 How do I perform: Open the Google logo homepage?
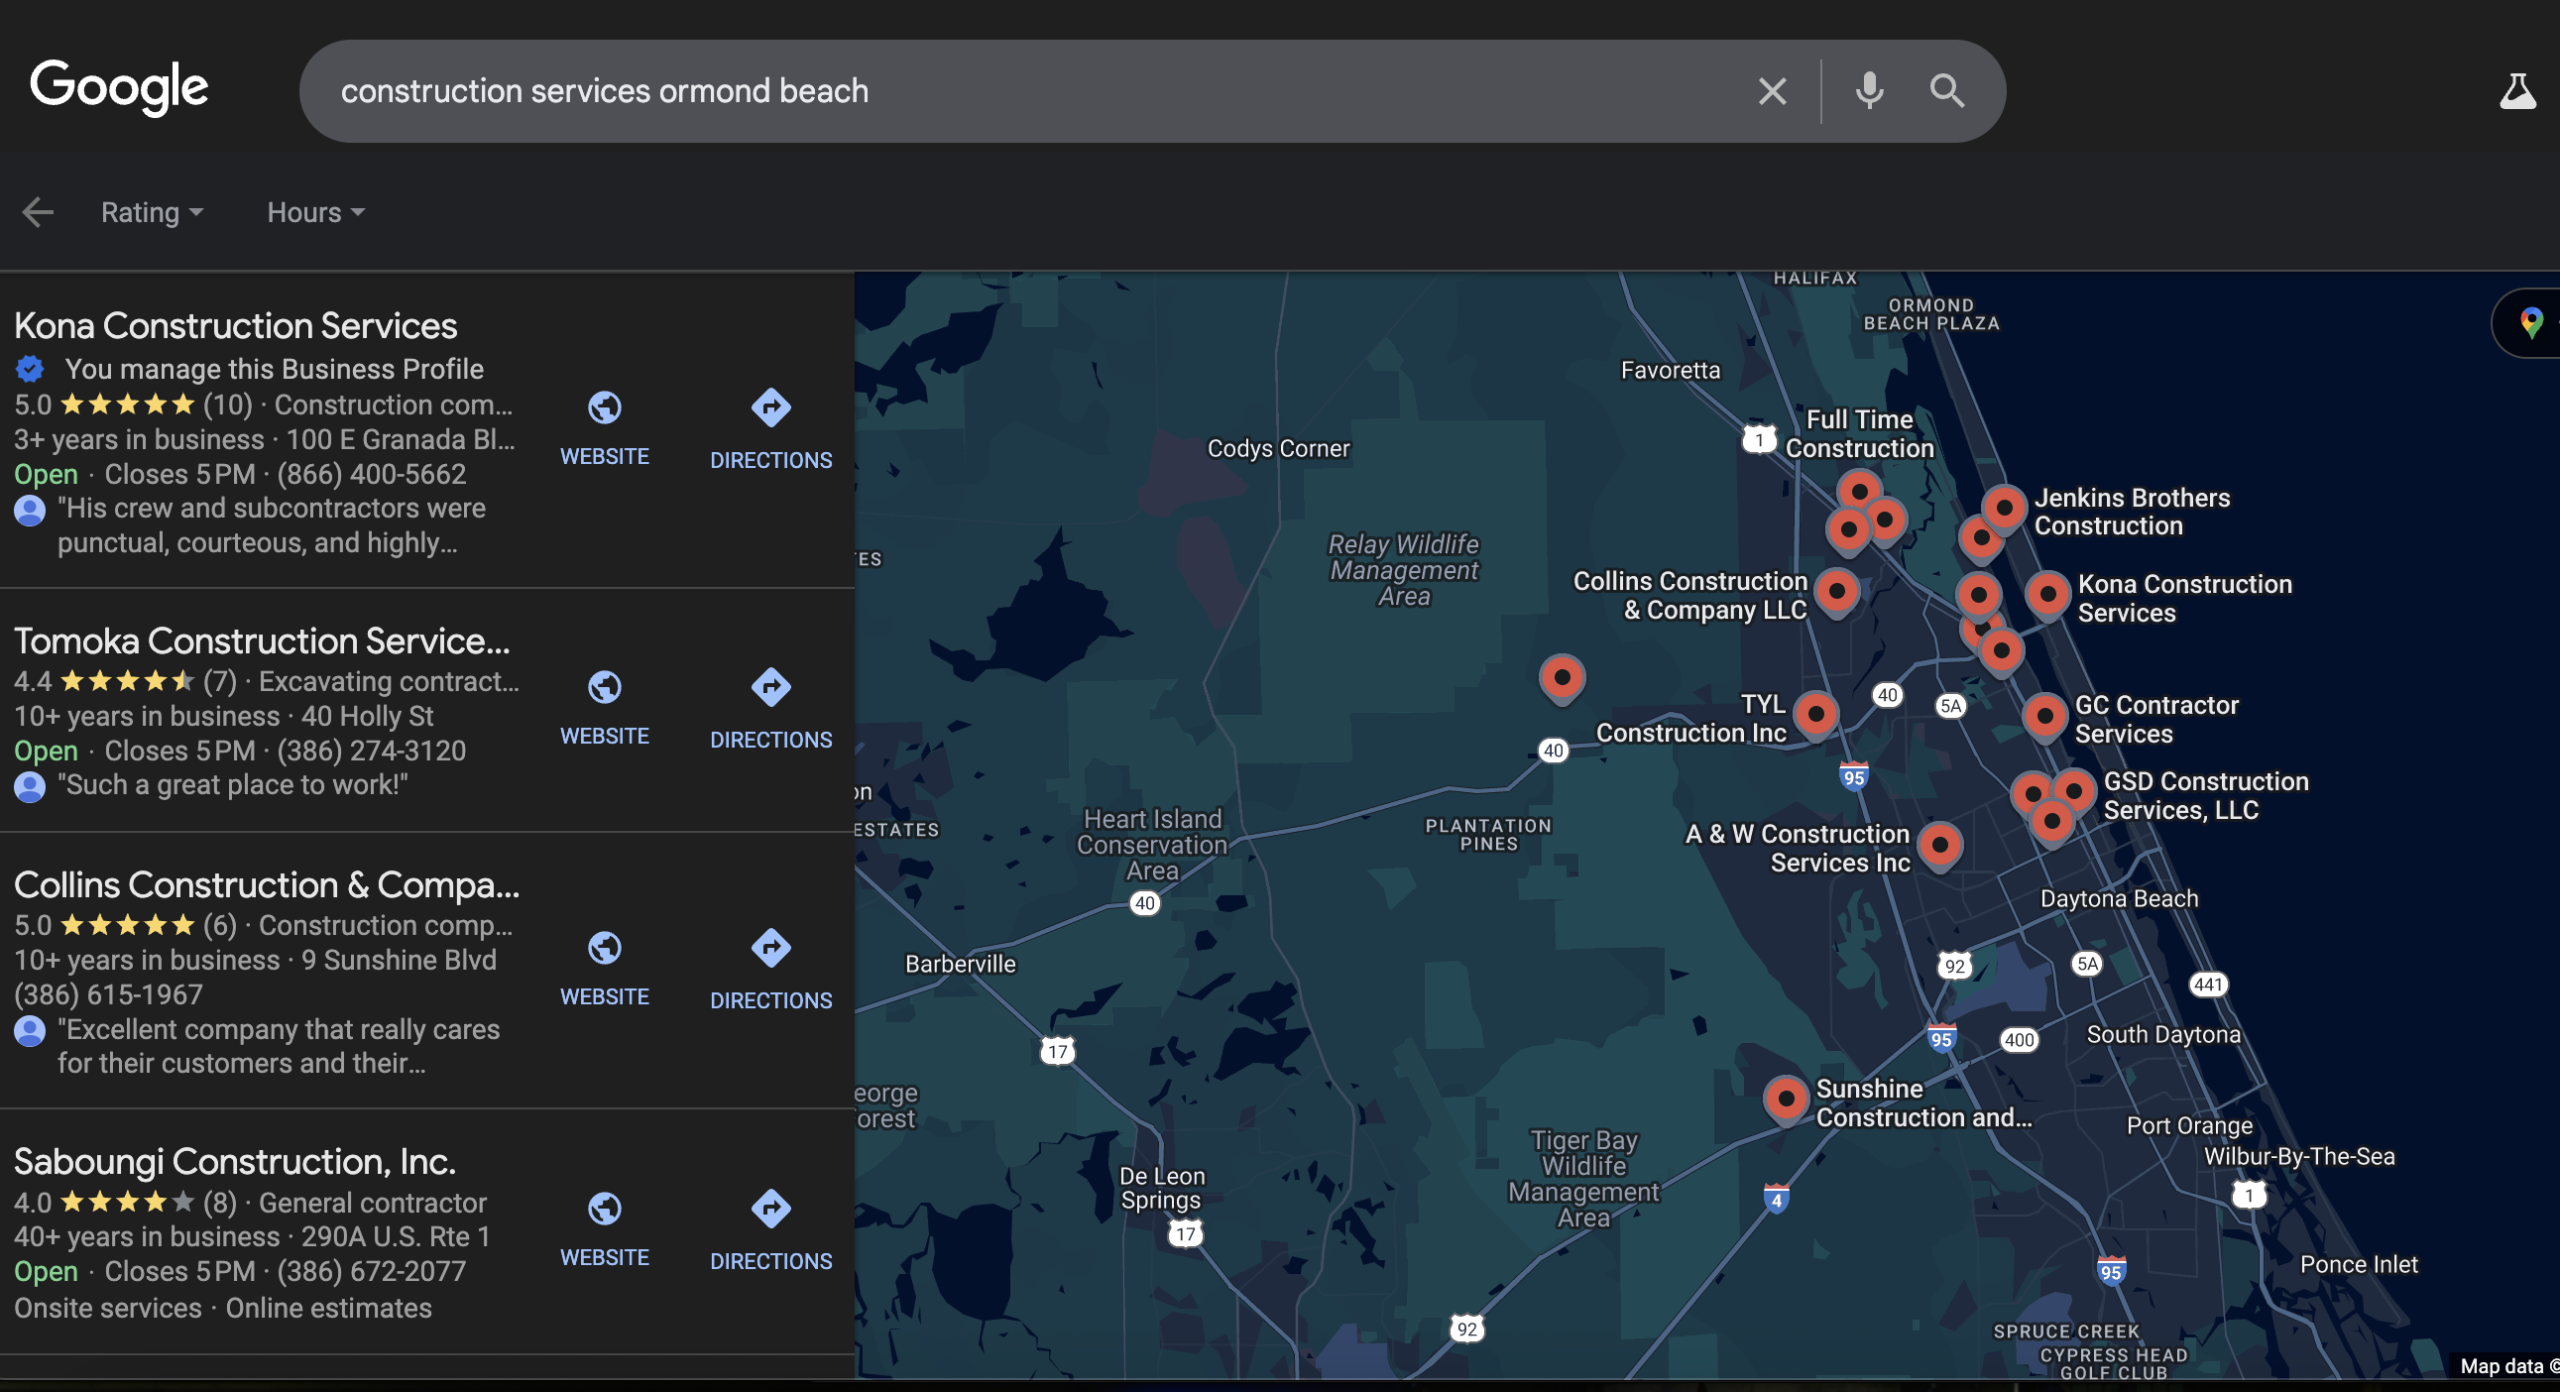point(119,88)
